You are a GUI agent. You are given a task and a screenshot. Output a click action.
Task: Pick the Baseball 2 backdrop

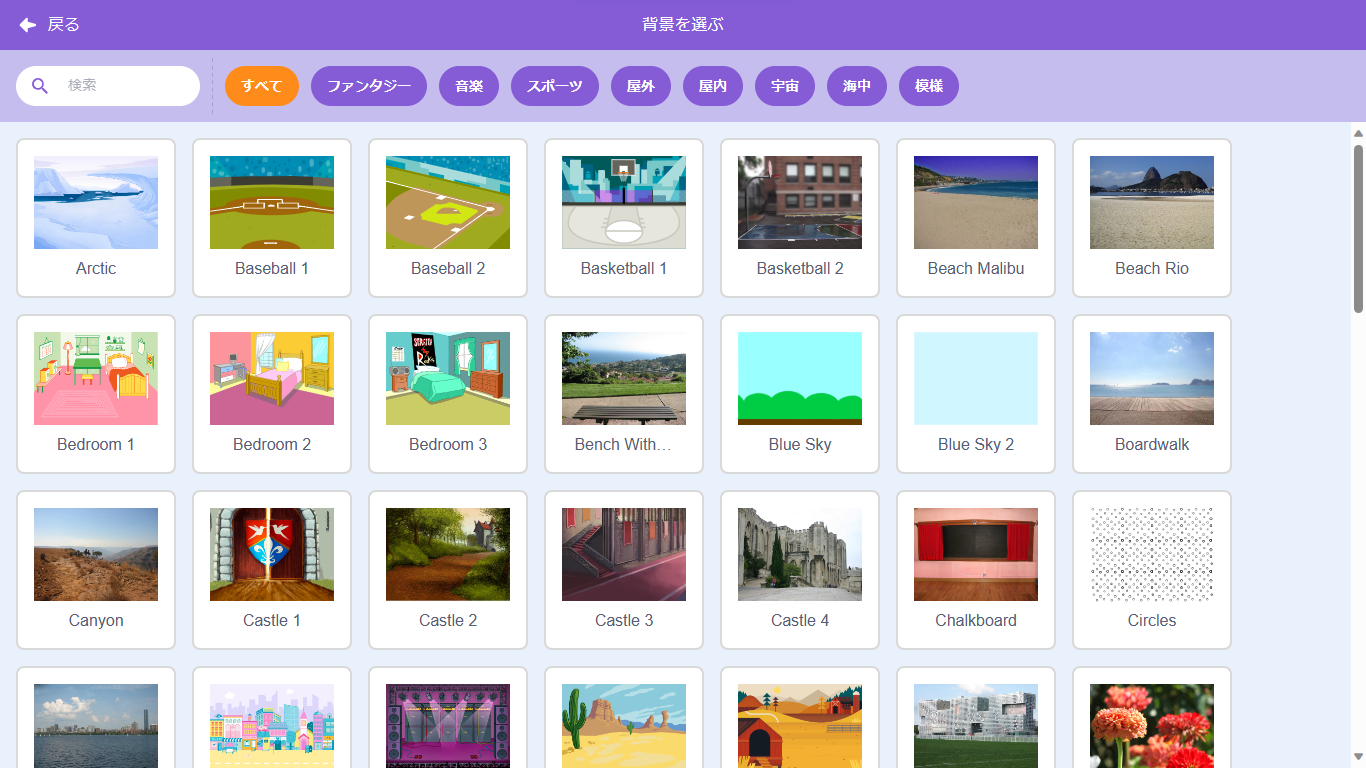click(448, 218)
